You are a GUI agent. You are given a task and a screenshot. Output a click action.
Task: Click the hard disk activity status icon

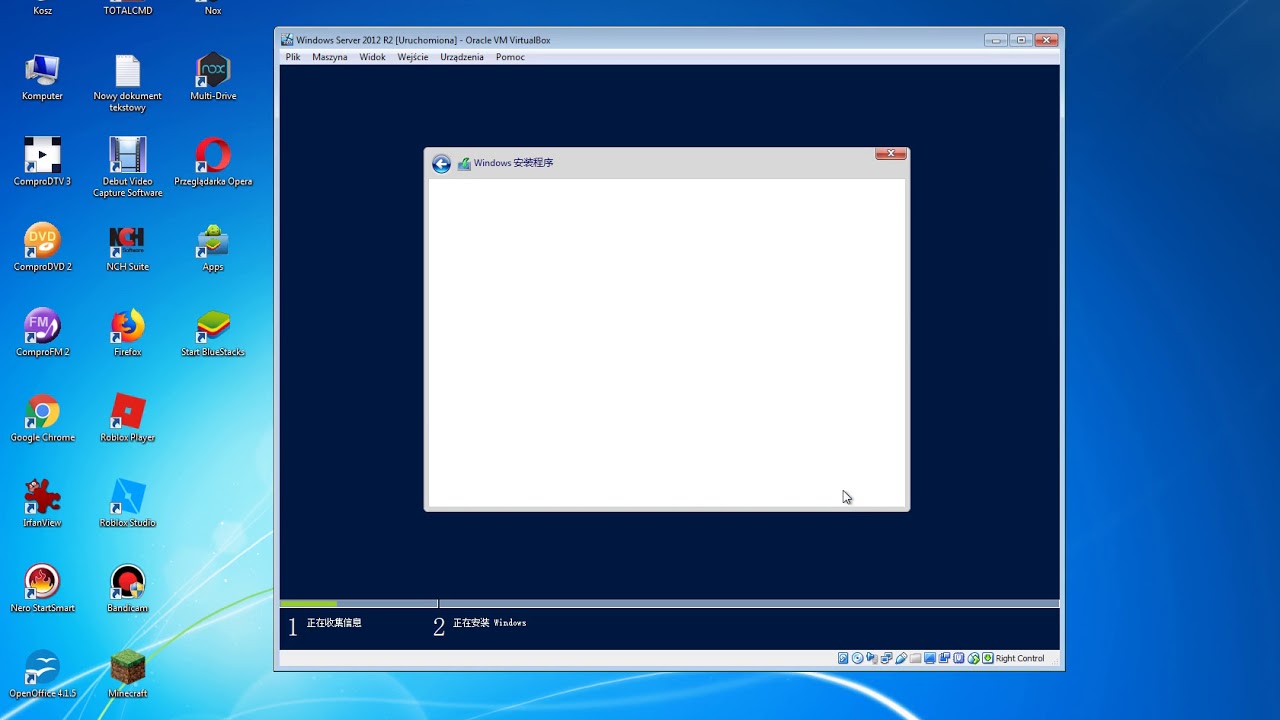(843, 658)
